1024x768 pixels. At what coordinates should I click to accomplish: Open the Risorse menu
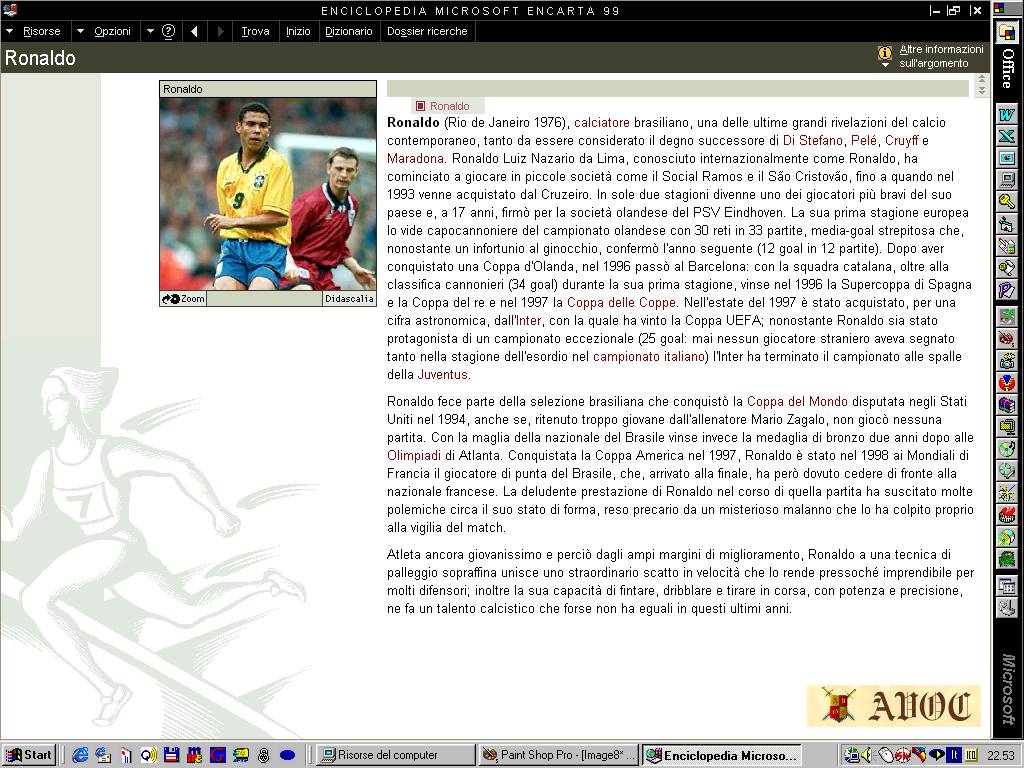(41, 31)
